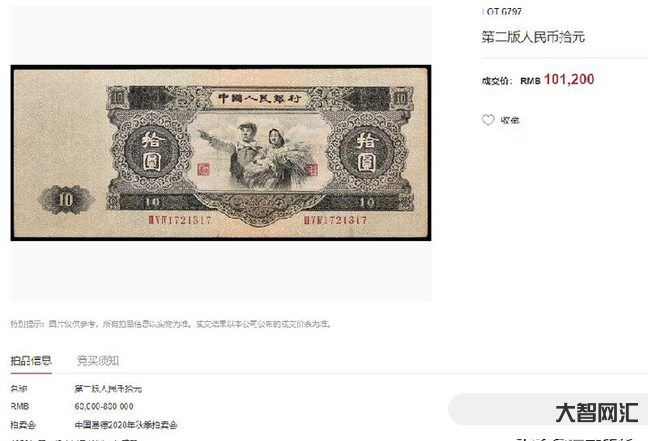
Task: Click the heart favorite icon
Action: [x=488, y=120]
